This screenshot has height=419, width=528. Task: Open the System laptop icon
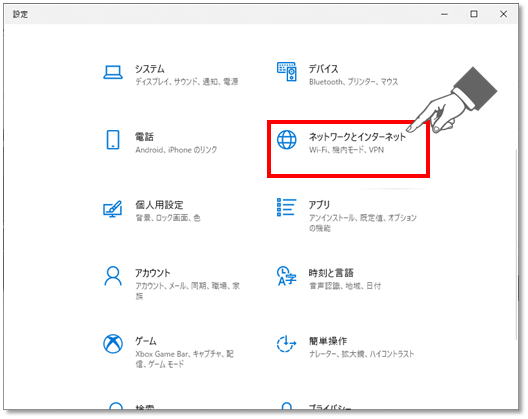(113, 72)
